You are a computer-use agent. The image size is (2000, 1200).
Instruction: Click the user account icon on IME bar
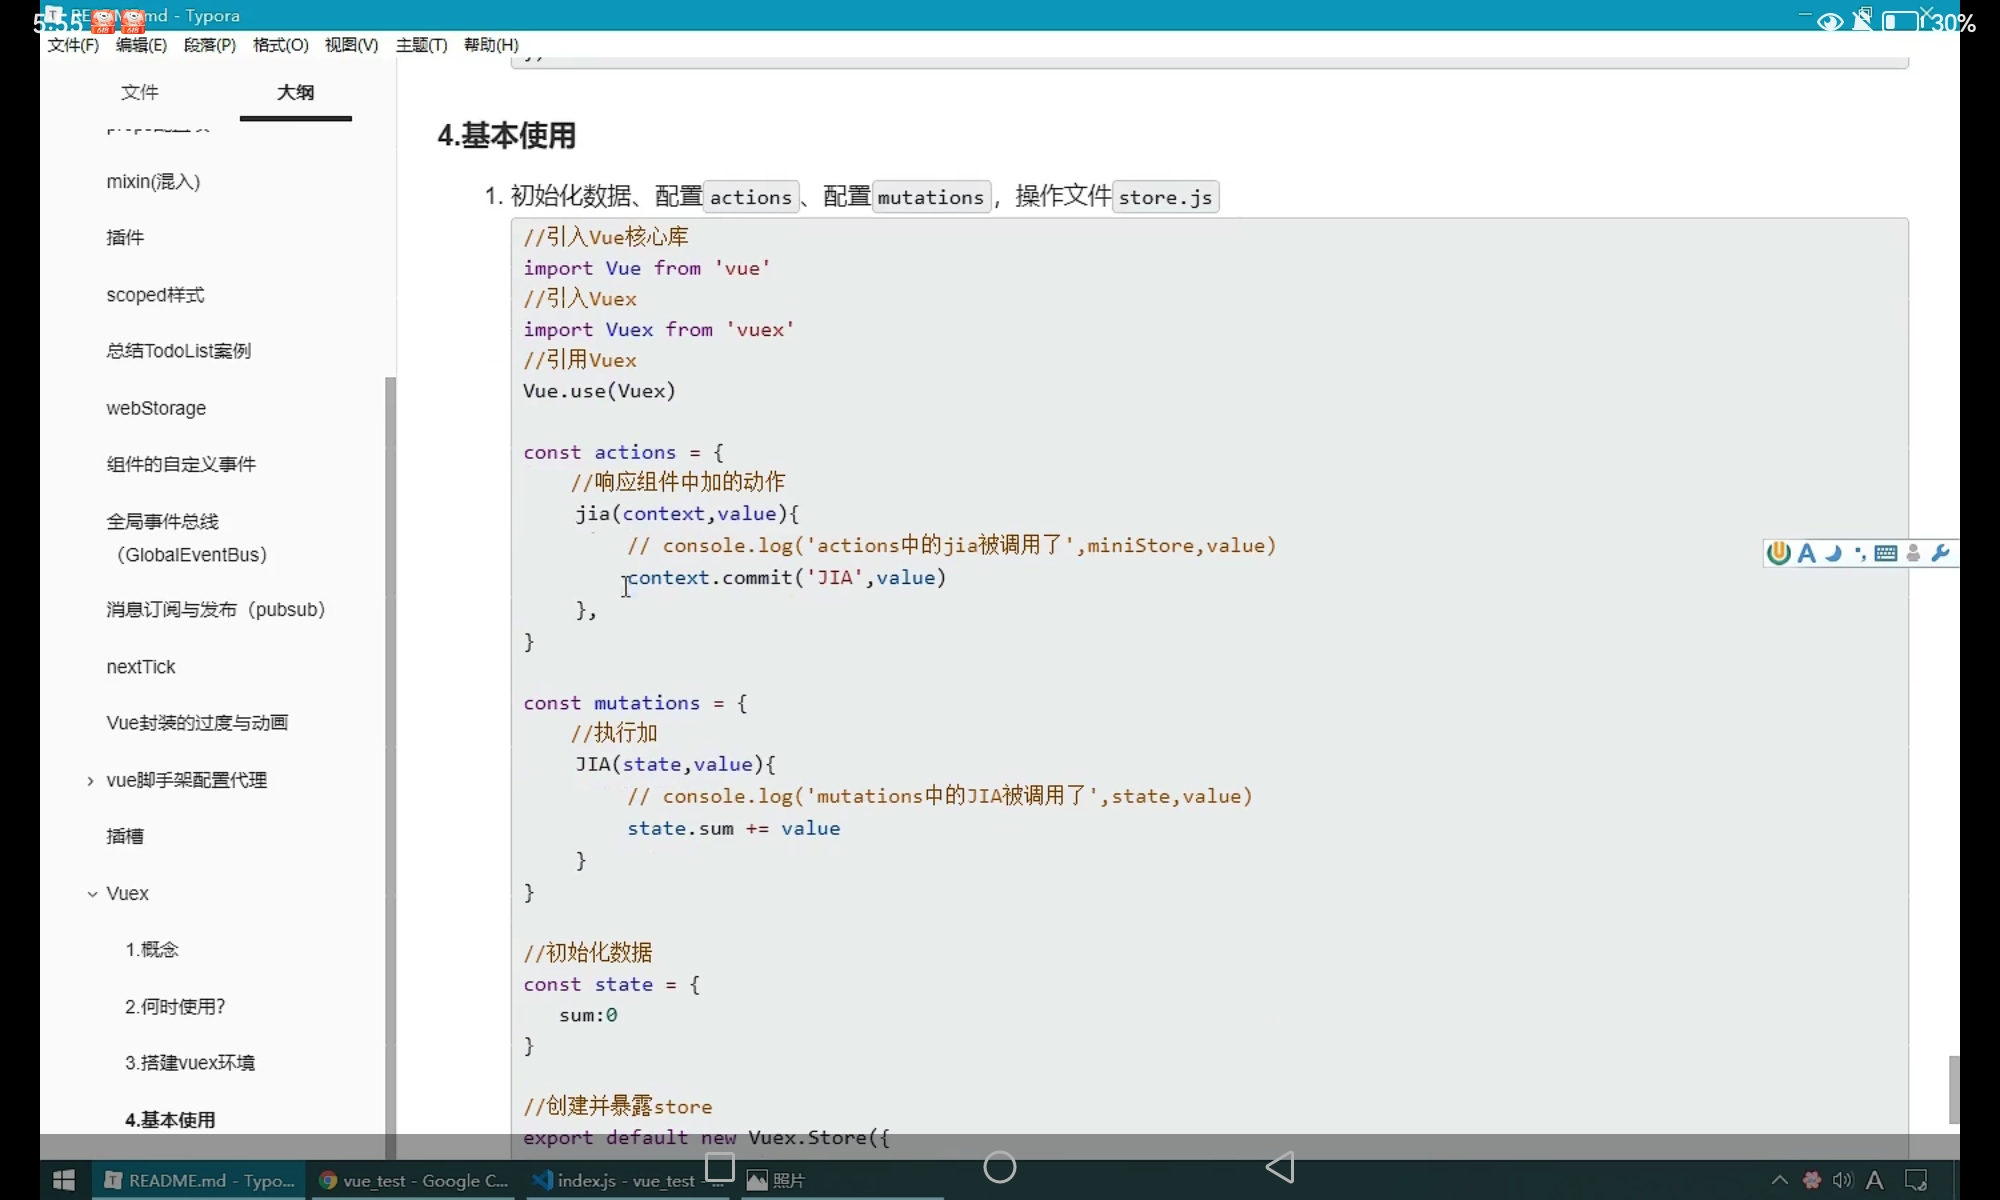[x=1913, y=553]
